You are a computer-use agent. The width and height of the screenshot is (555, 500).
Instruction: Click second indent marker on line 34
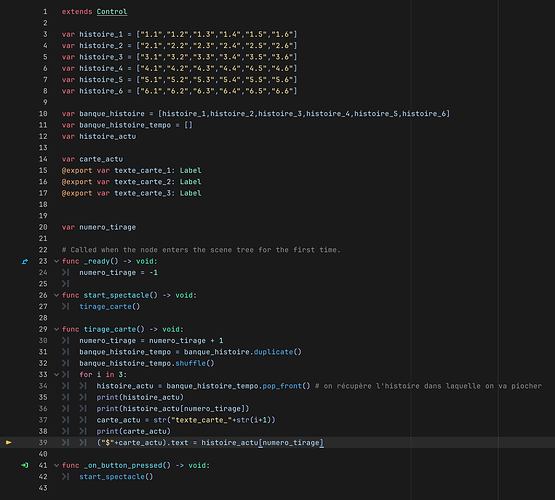(83, 386)
